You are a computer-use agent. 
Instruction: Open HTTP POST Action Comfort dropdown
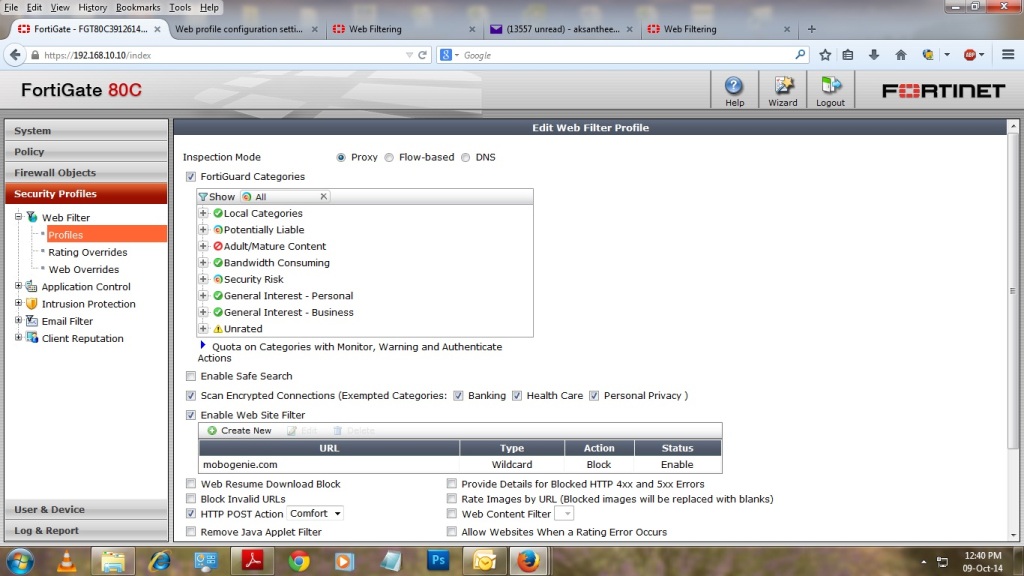[x=315, y=513]
